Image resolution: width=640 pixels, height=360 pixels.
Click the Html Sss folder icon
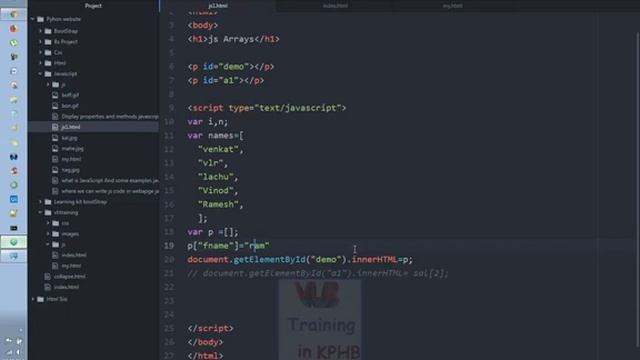(40, 299)
